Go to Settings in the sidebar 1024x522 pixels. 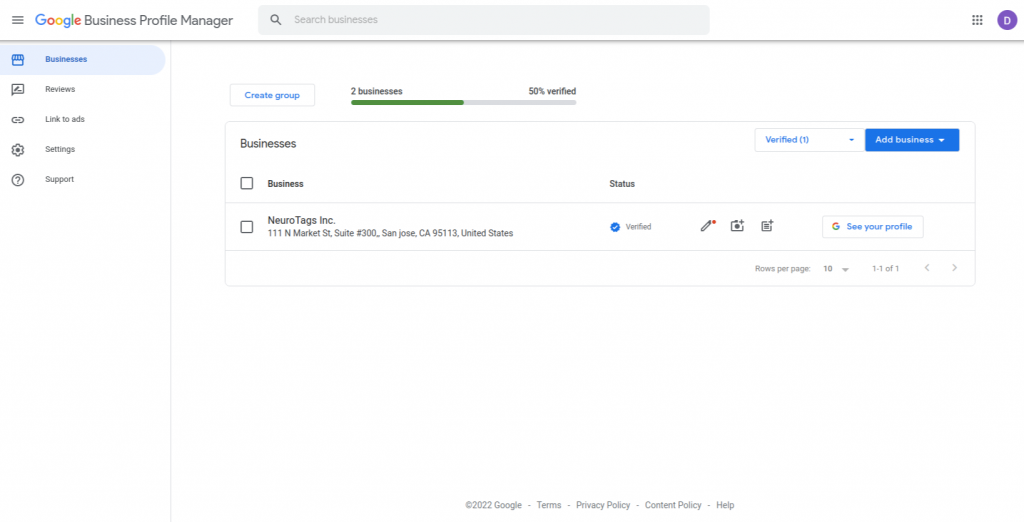(82, 150)
